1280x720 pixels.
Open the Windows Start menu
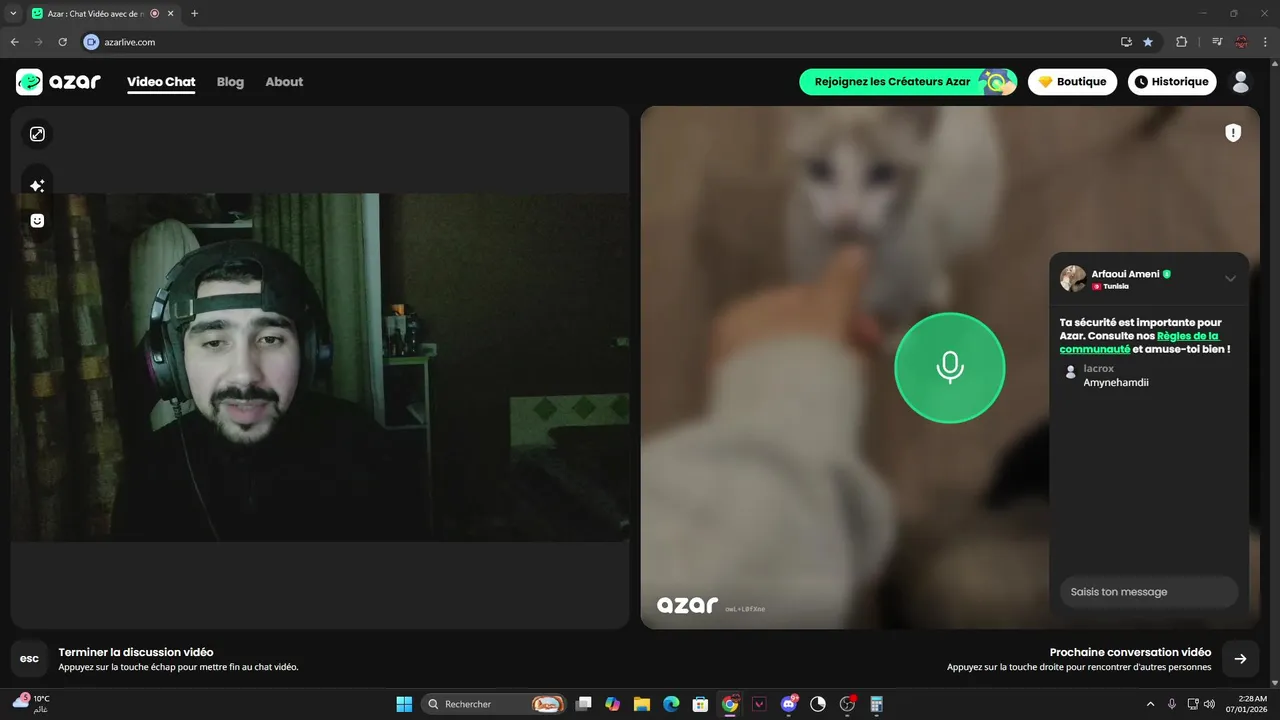404,704
